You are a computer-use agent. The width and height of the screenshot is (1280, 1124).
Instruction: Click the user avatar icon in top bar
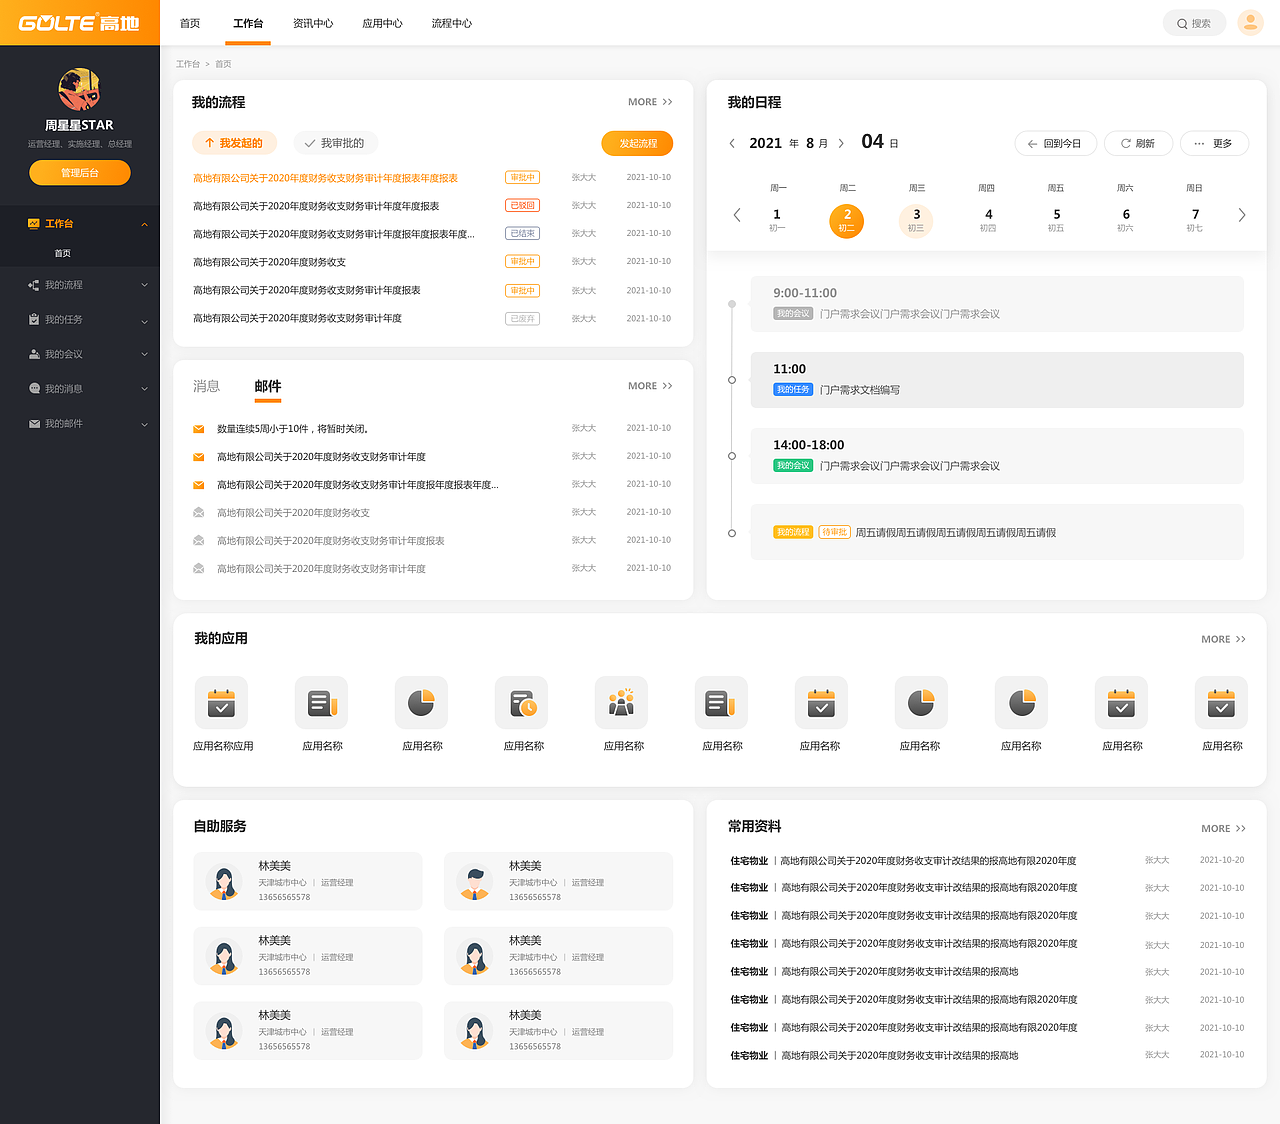pyautogui.click(x=1250, y=23)
